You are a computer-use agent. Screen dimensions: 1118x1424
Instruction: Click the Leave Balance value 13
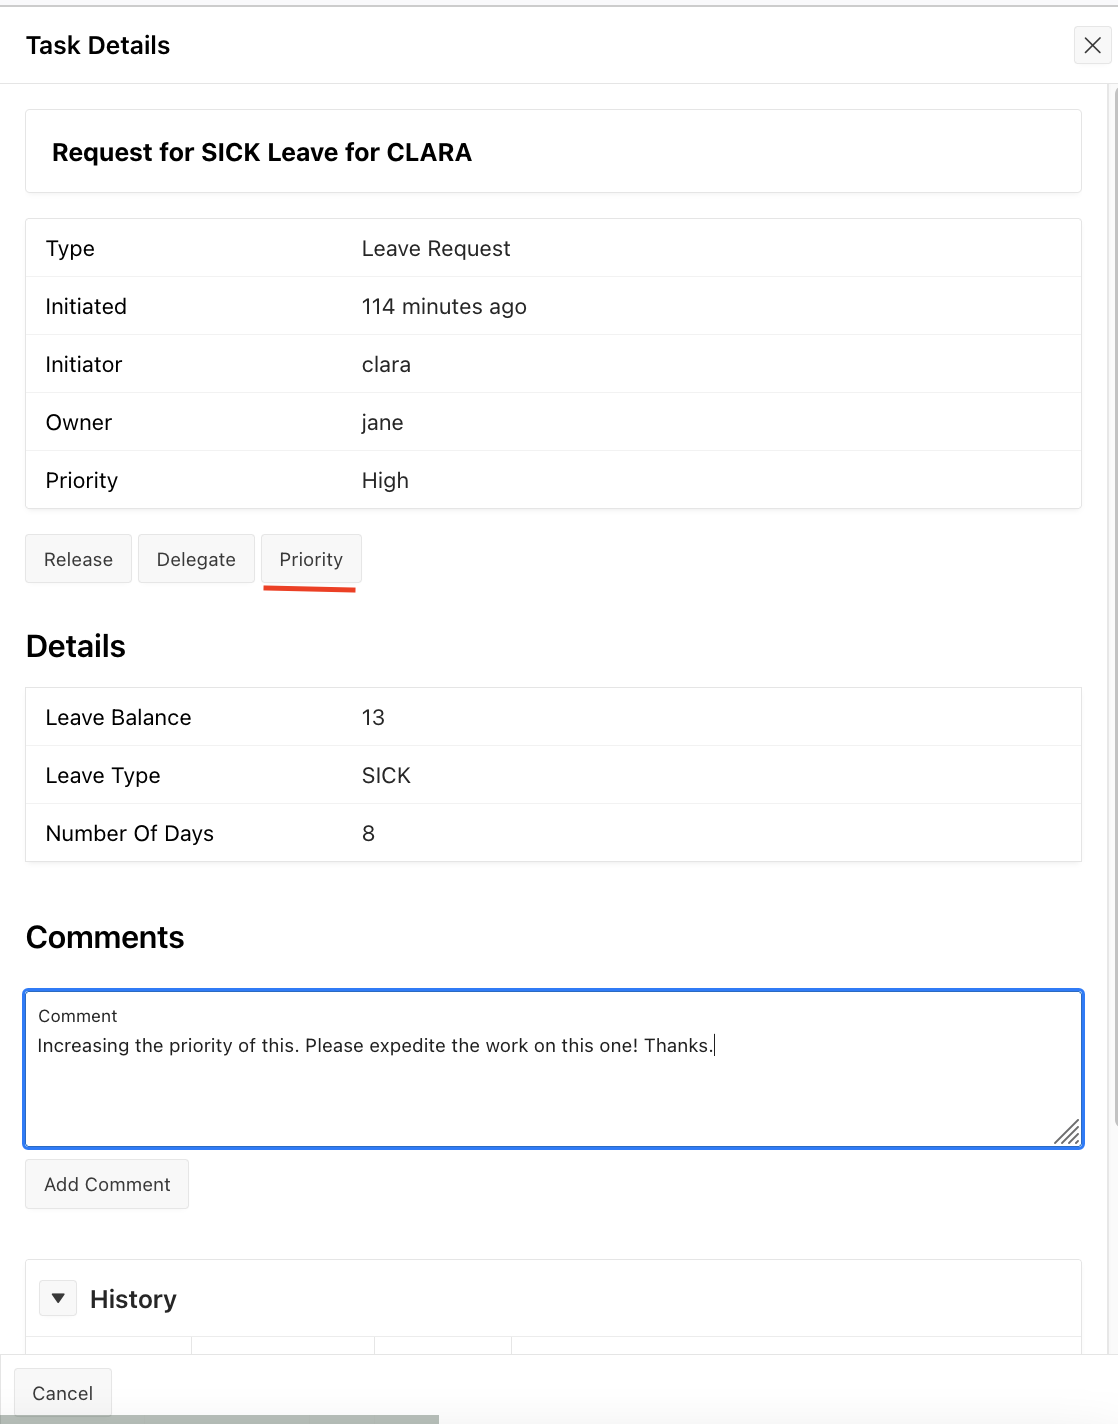(373, 717)
